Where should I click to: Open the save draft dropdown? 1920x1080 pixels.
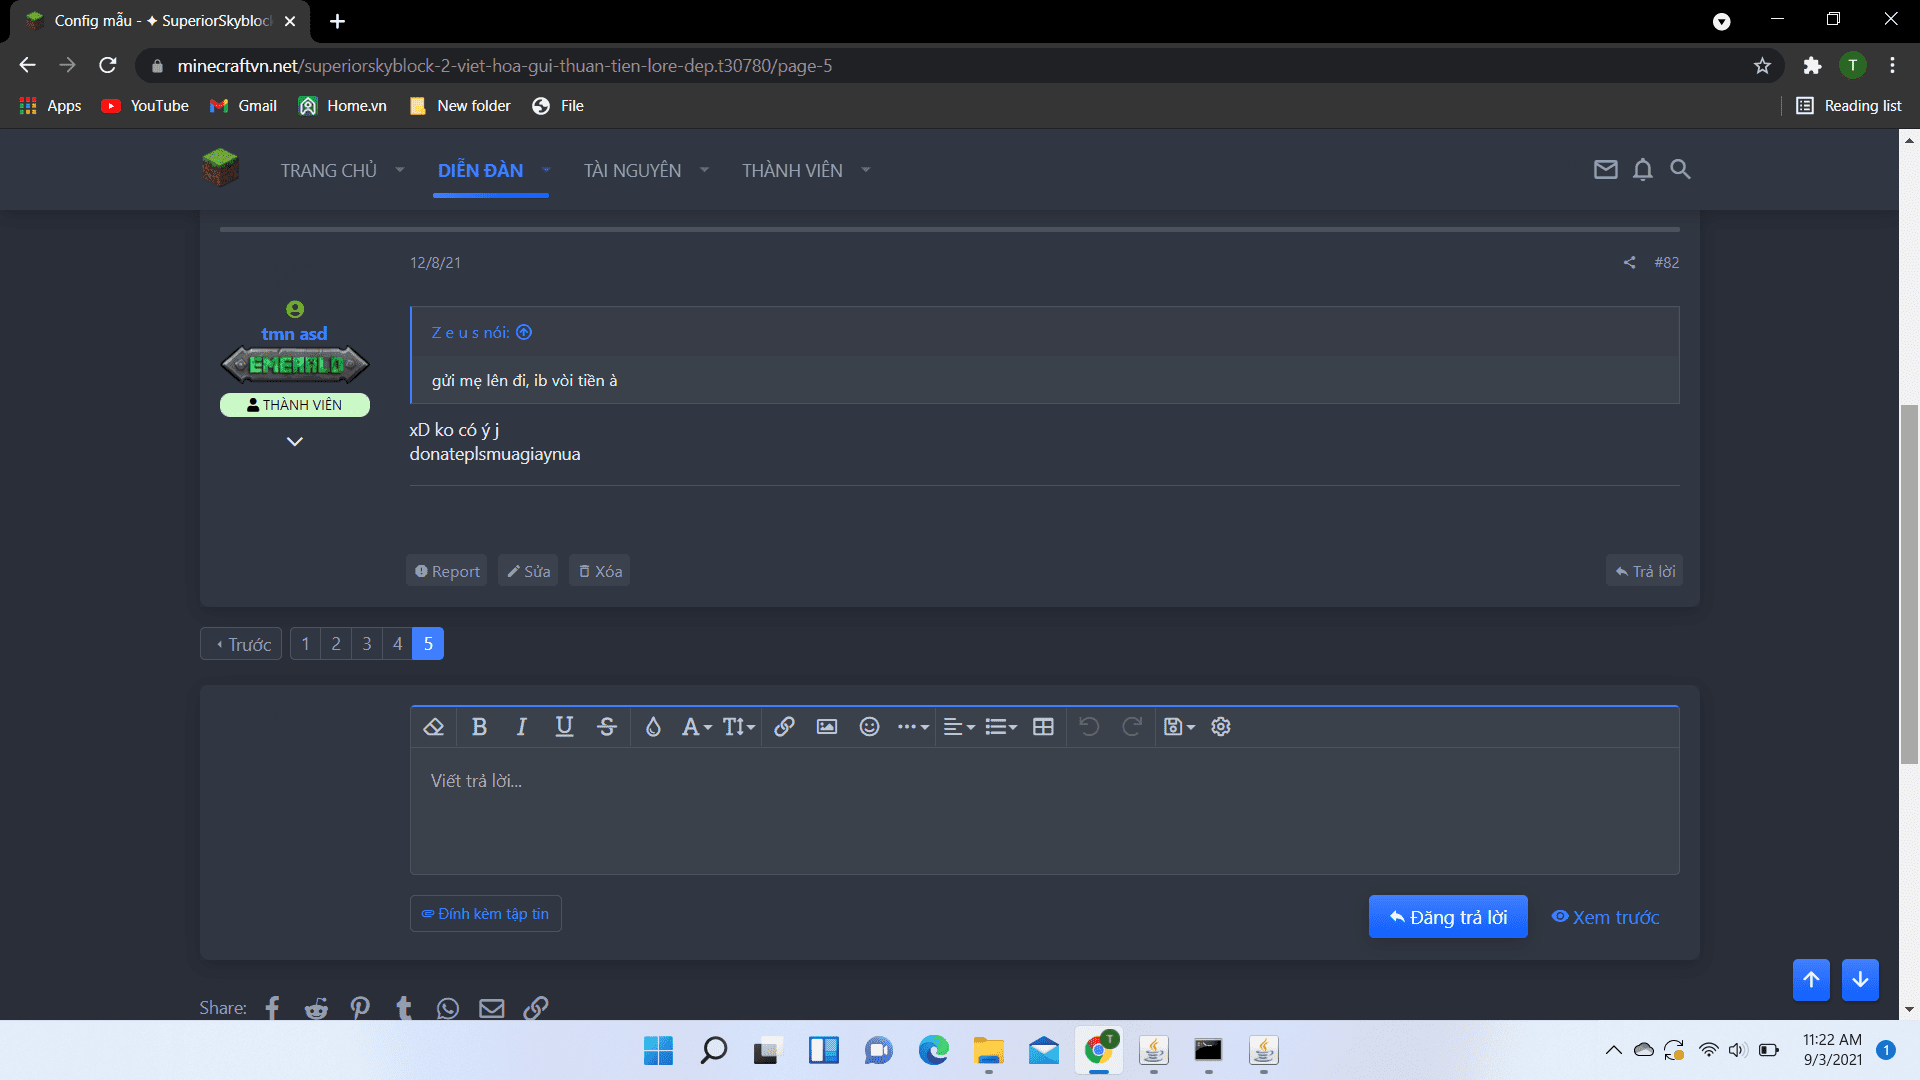(1179, 727)
